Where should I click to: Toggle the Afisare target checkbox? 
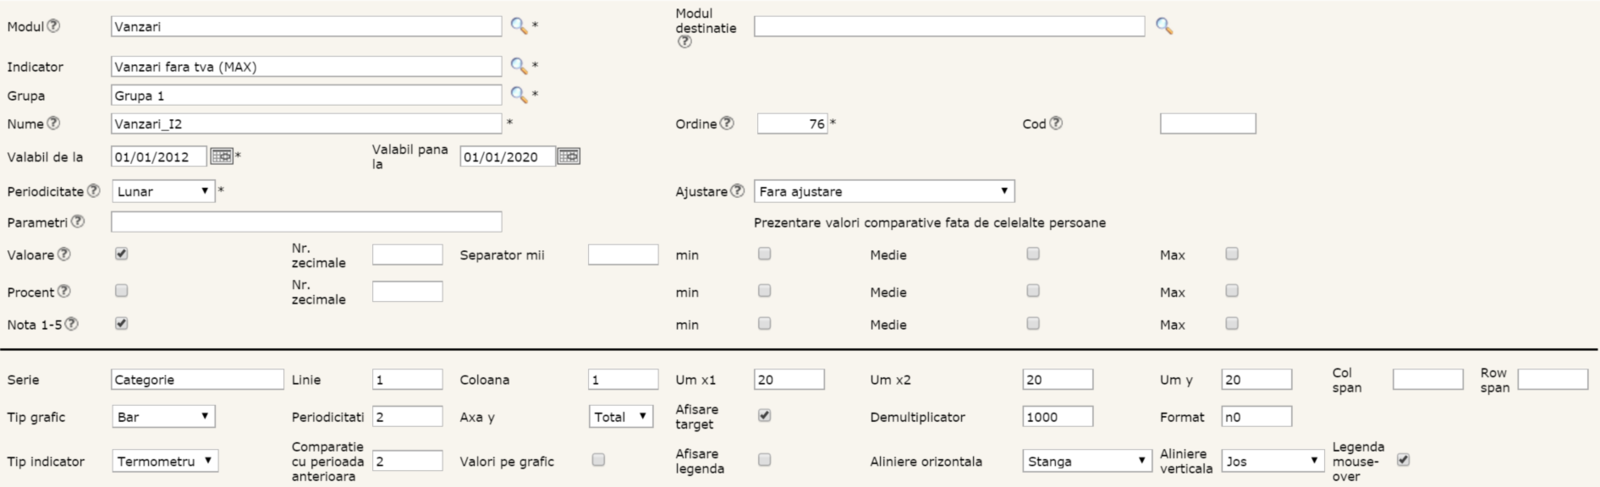764,415
